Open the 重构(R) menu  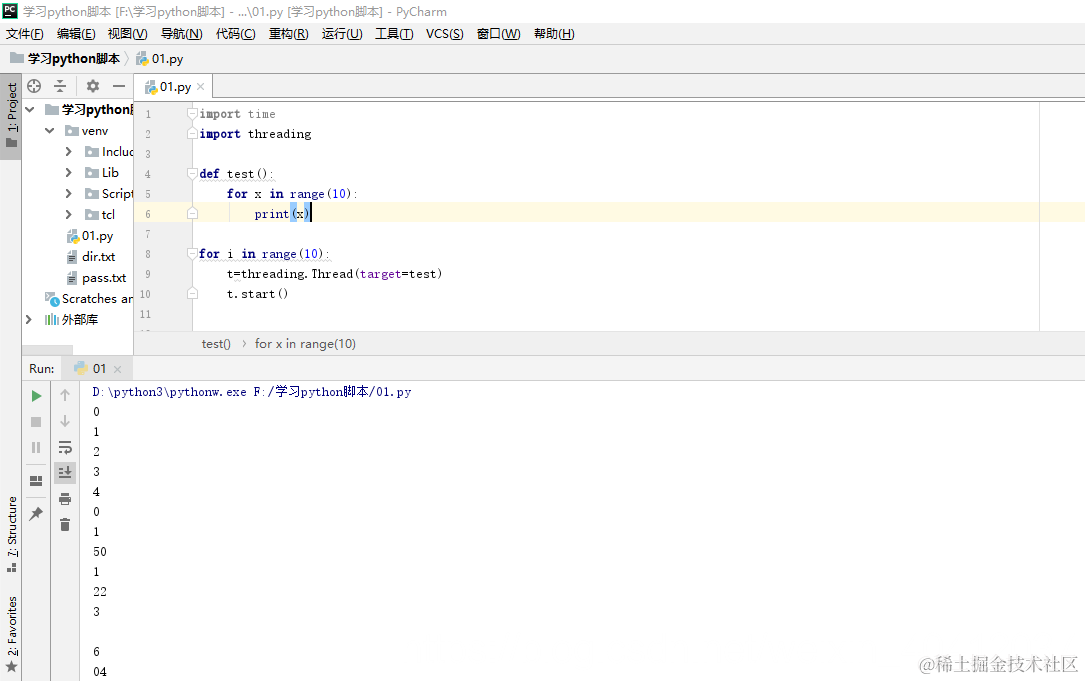click(289, 34)
